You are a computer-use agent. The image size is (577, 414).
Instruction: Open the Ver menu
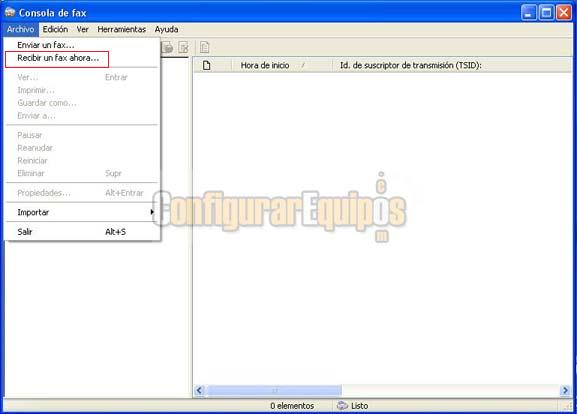pyautogui.click(x=82, y=29)
